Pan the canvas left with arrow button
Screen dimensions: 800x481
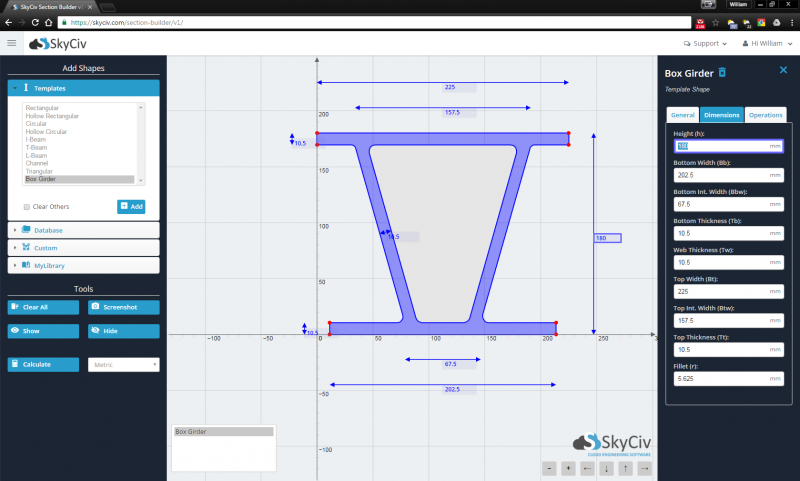(587, 468)
